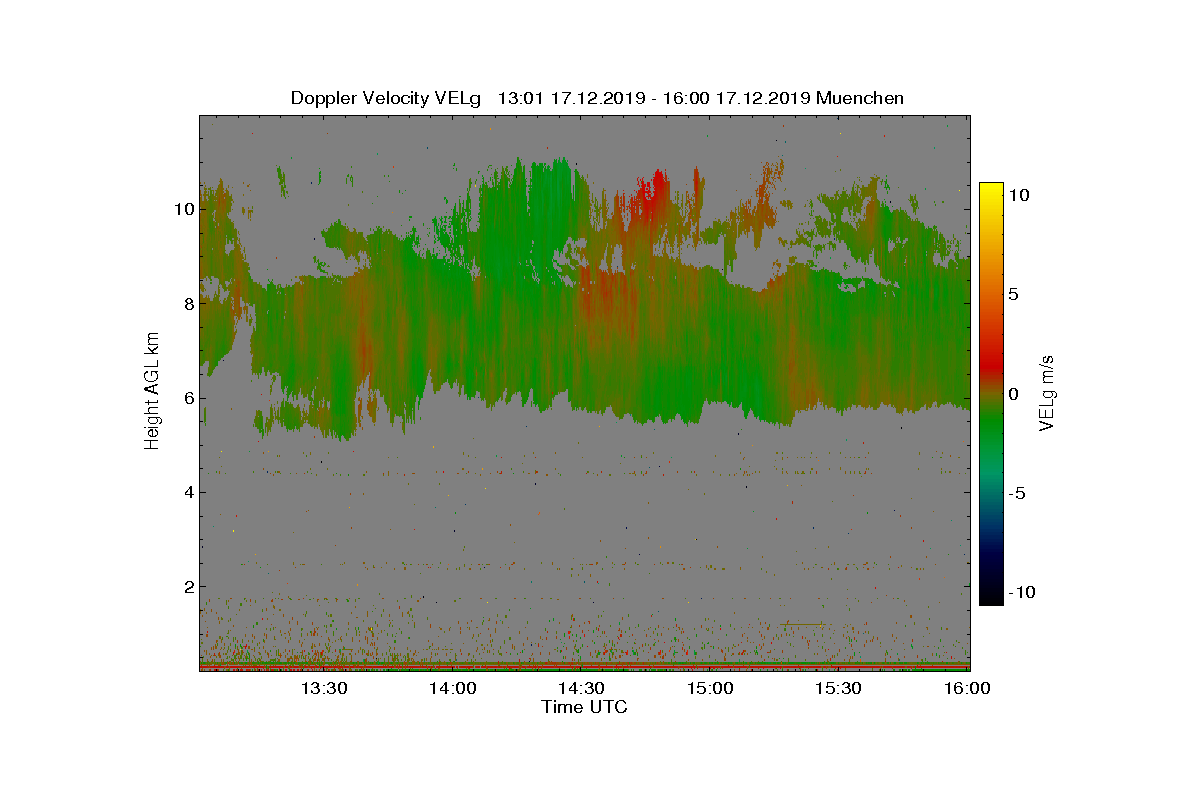Click the height tick label '2'
This screenshot has width=1200, height=800.
pos(188,586)
